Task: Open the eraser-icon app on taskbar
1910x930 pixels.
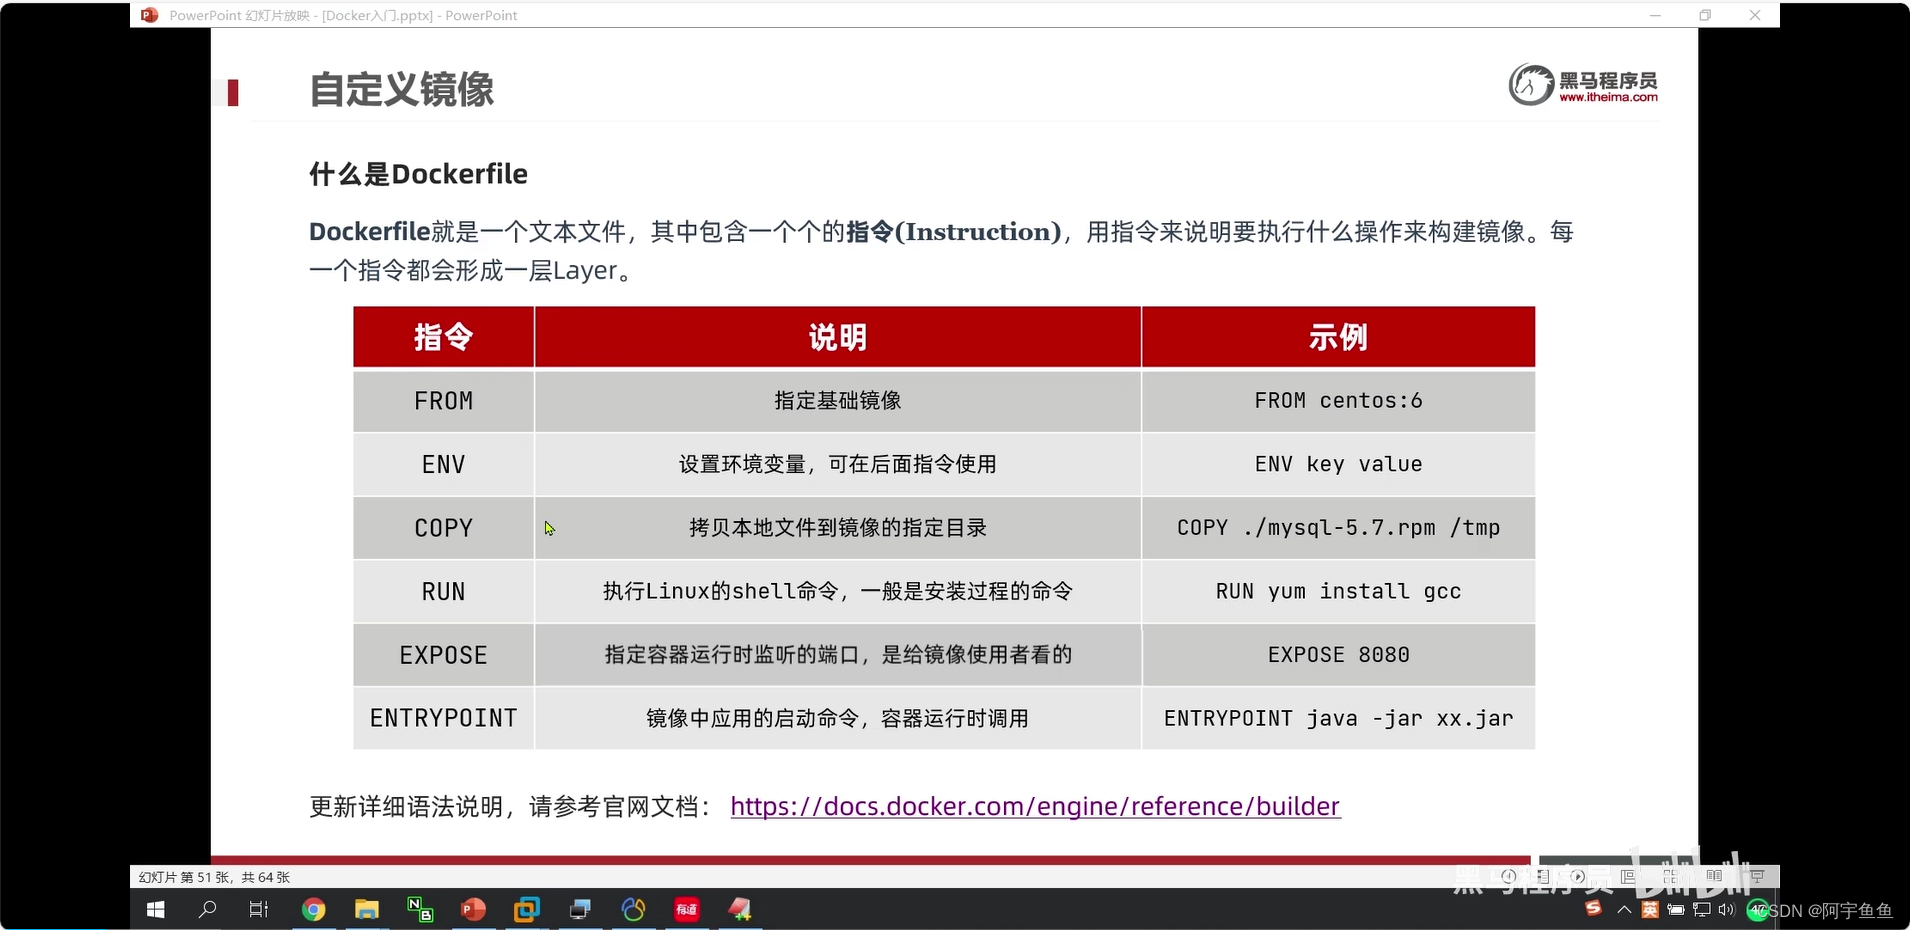Action: pyautogui.click(x=740, y=909)
